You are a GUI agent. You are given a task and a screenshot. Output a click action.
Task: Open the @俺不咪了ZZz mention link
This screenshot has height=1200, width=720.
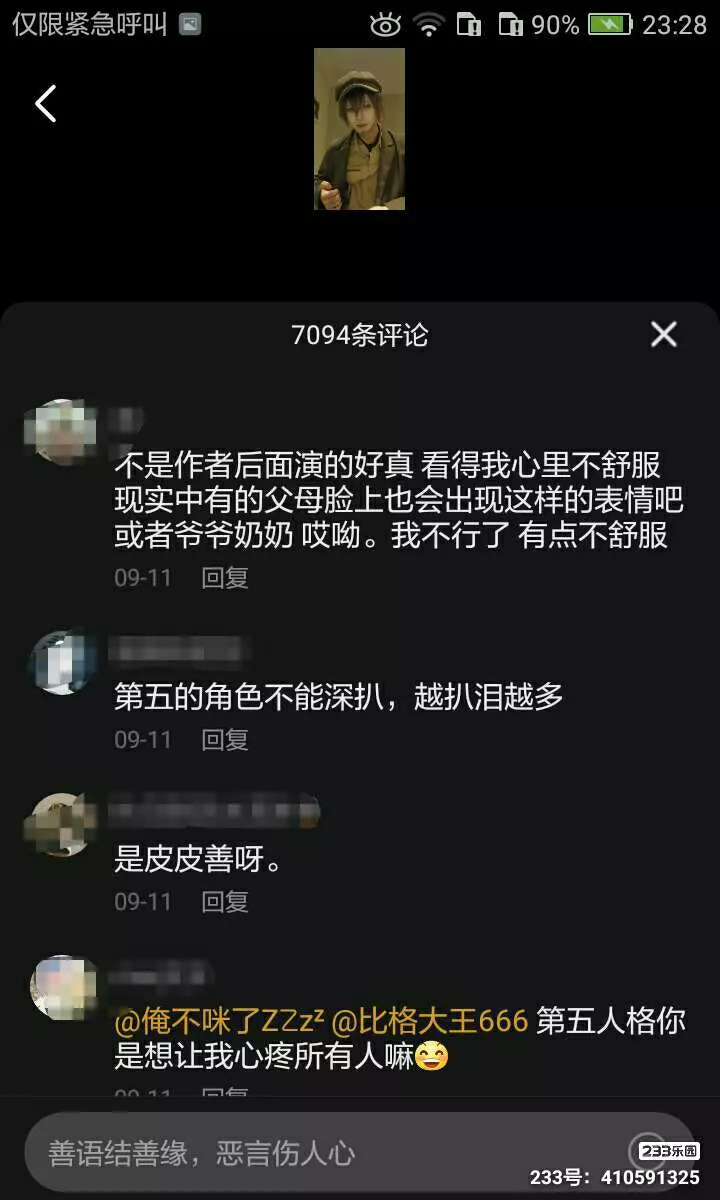(x=218, y=1021)
